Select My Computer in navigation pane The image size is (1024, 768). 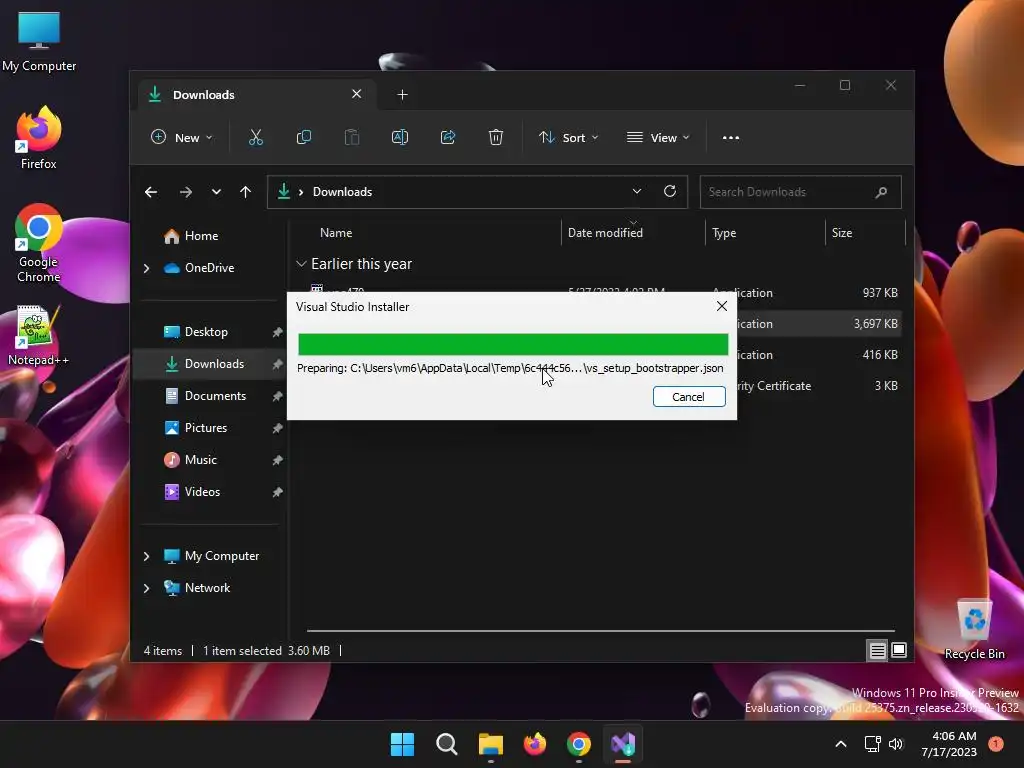(221, 556)
